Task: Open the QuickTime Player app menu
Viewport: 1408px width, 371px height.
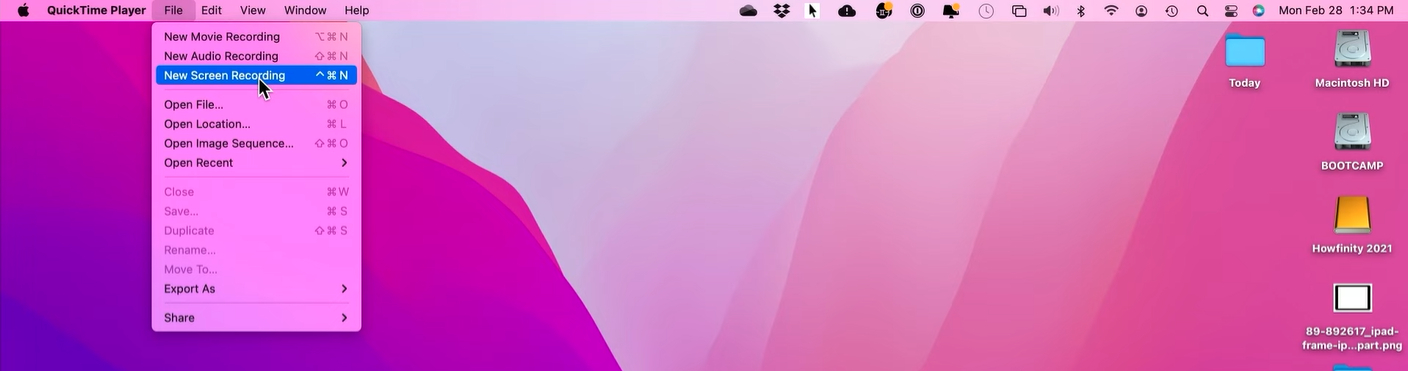Action: pos(96,10)
